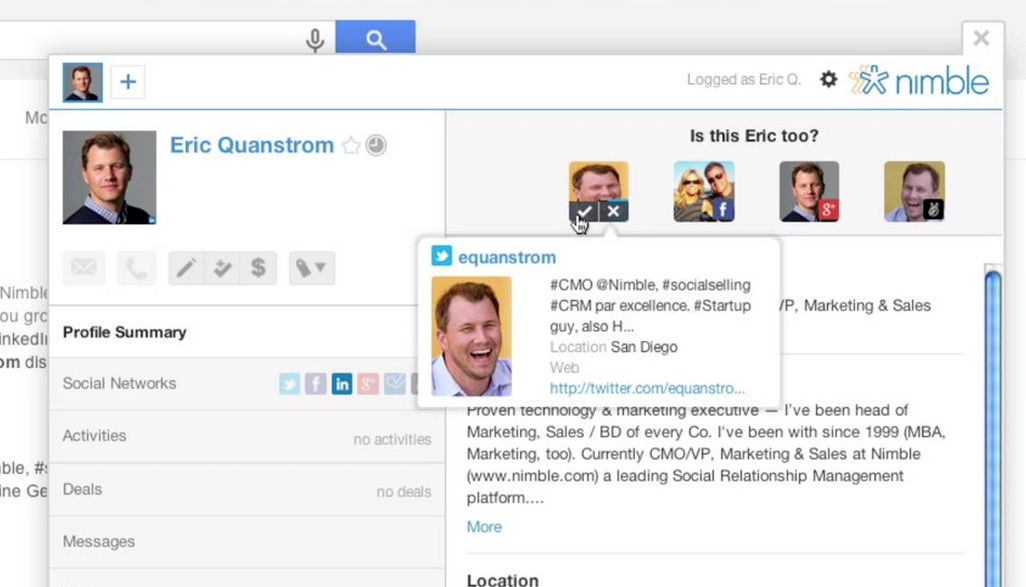Reject the Twitter profile match X
1026x587 pixels.
(614, 211)
